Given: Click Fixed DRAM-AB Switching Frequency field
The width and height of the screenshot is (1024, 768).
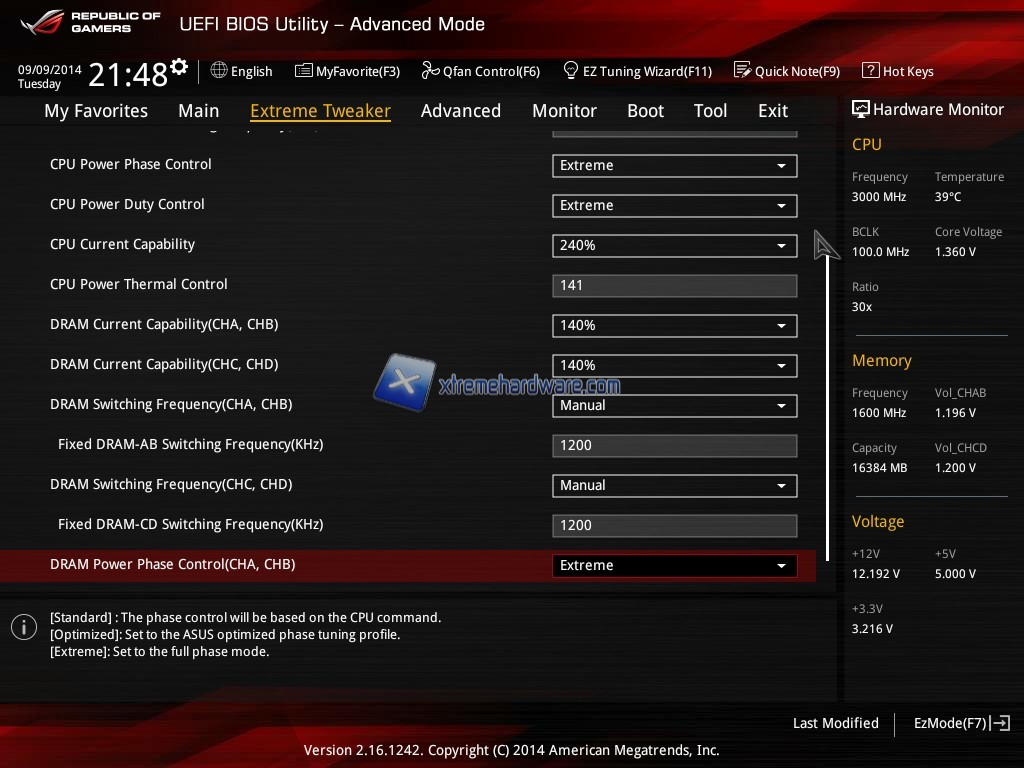Looking at the screenshot, I should [x=674, y=446].
